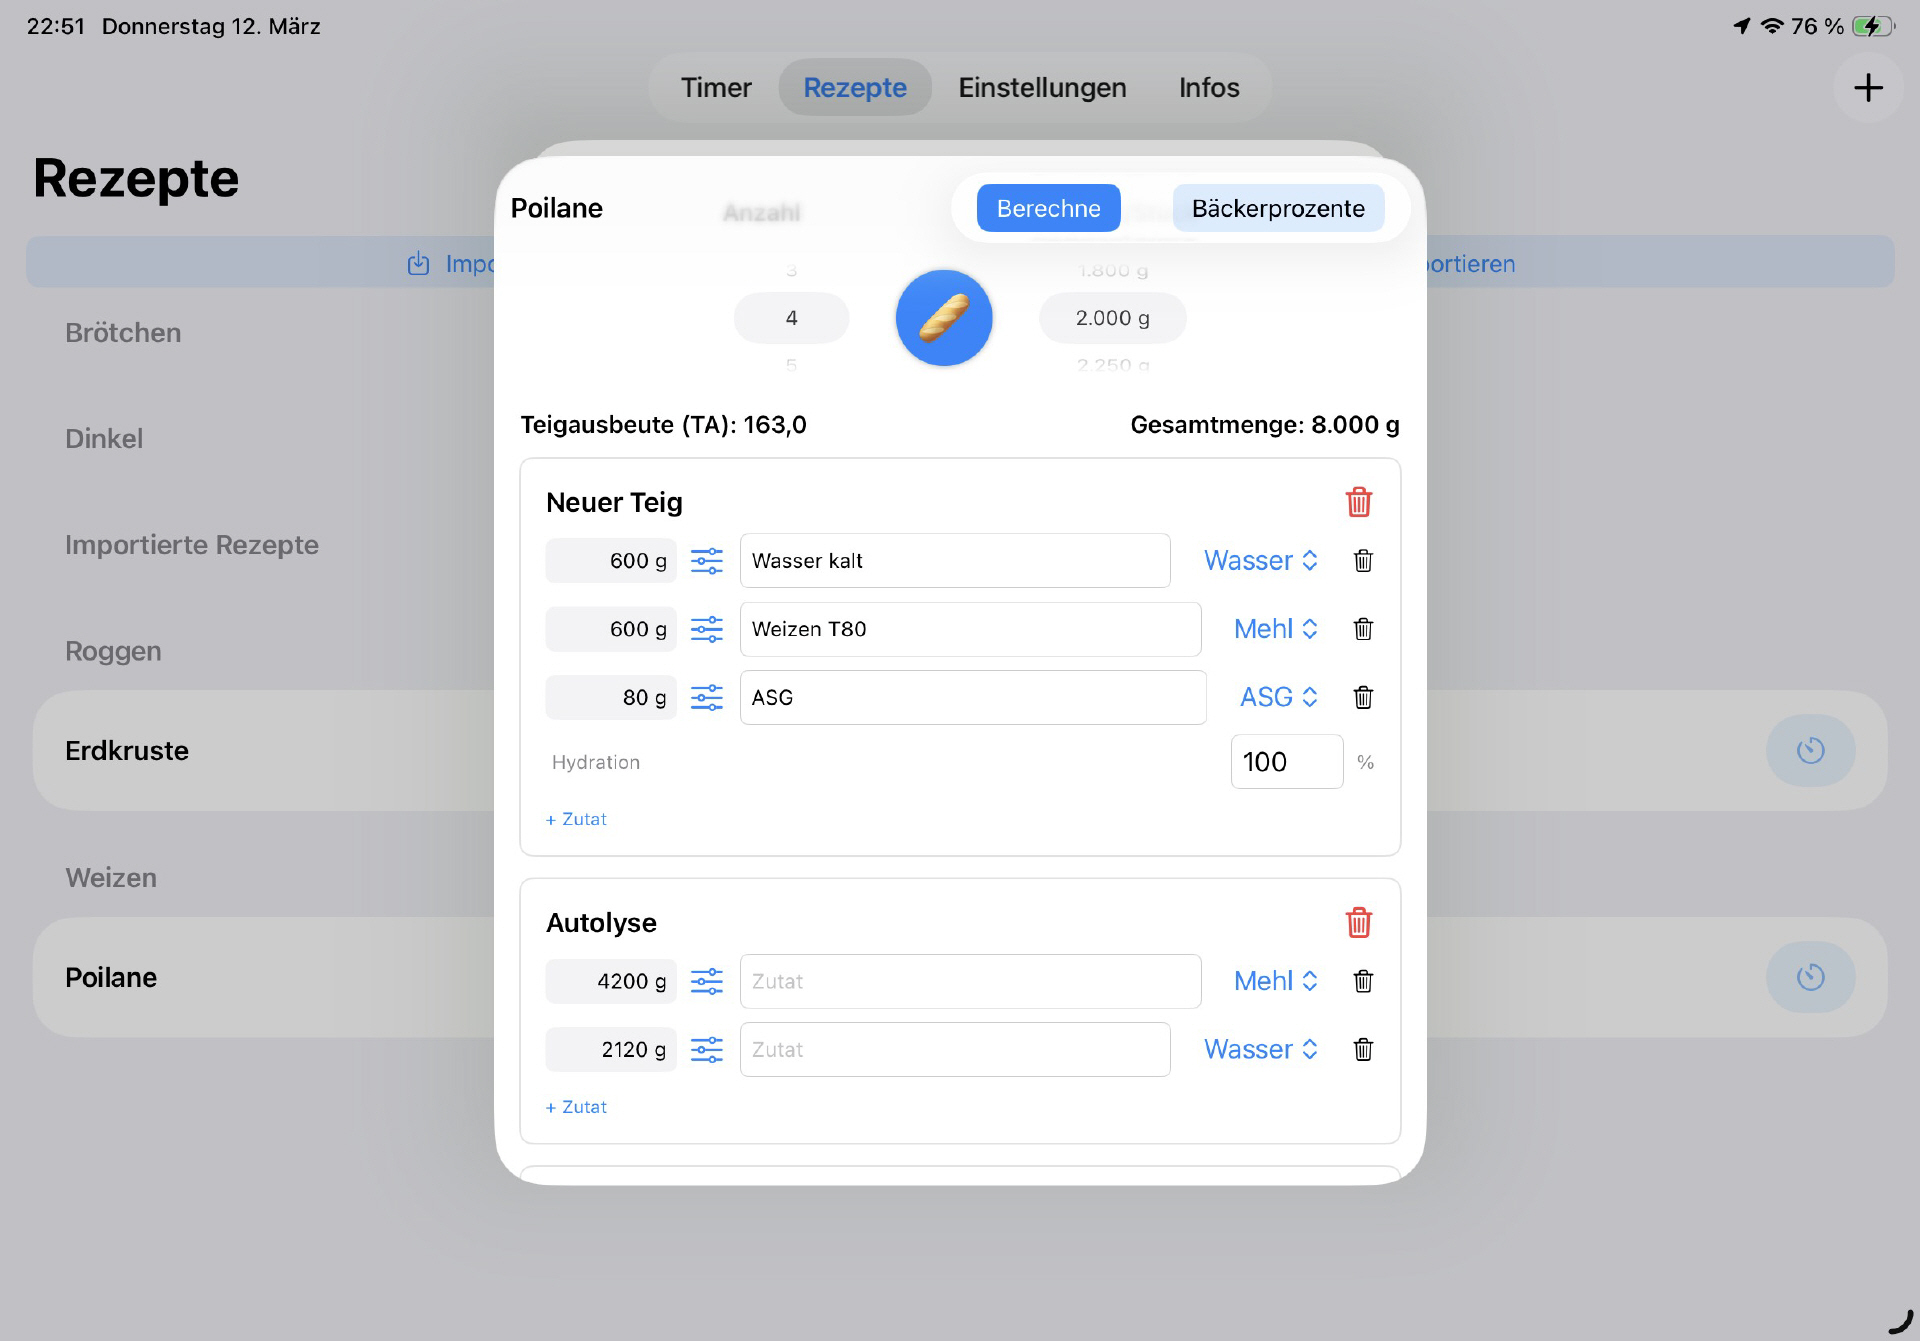Click the blue baguette bread icon

[x=943, y=318]
